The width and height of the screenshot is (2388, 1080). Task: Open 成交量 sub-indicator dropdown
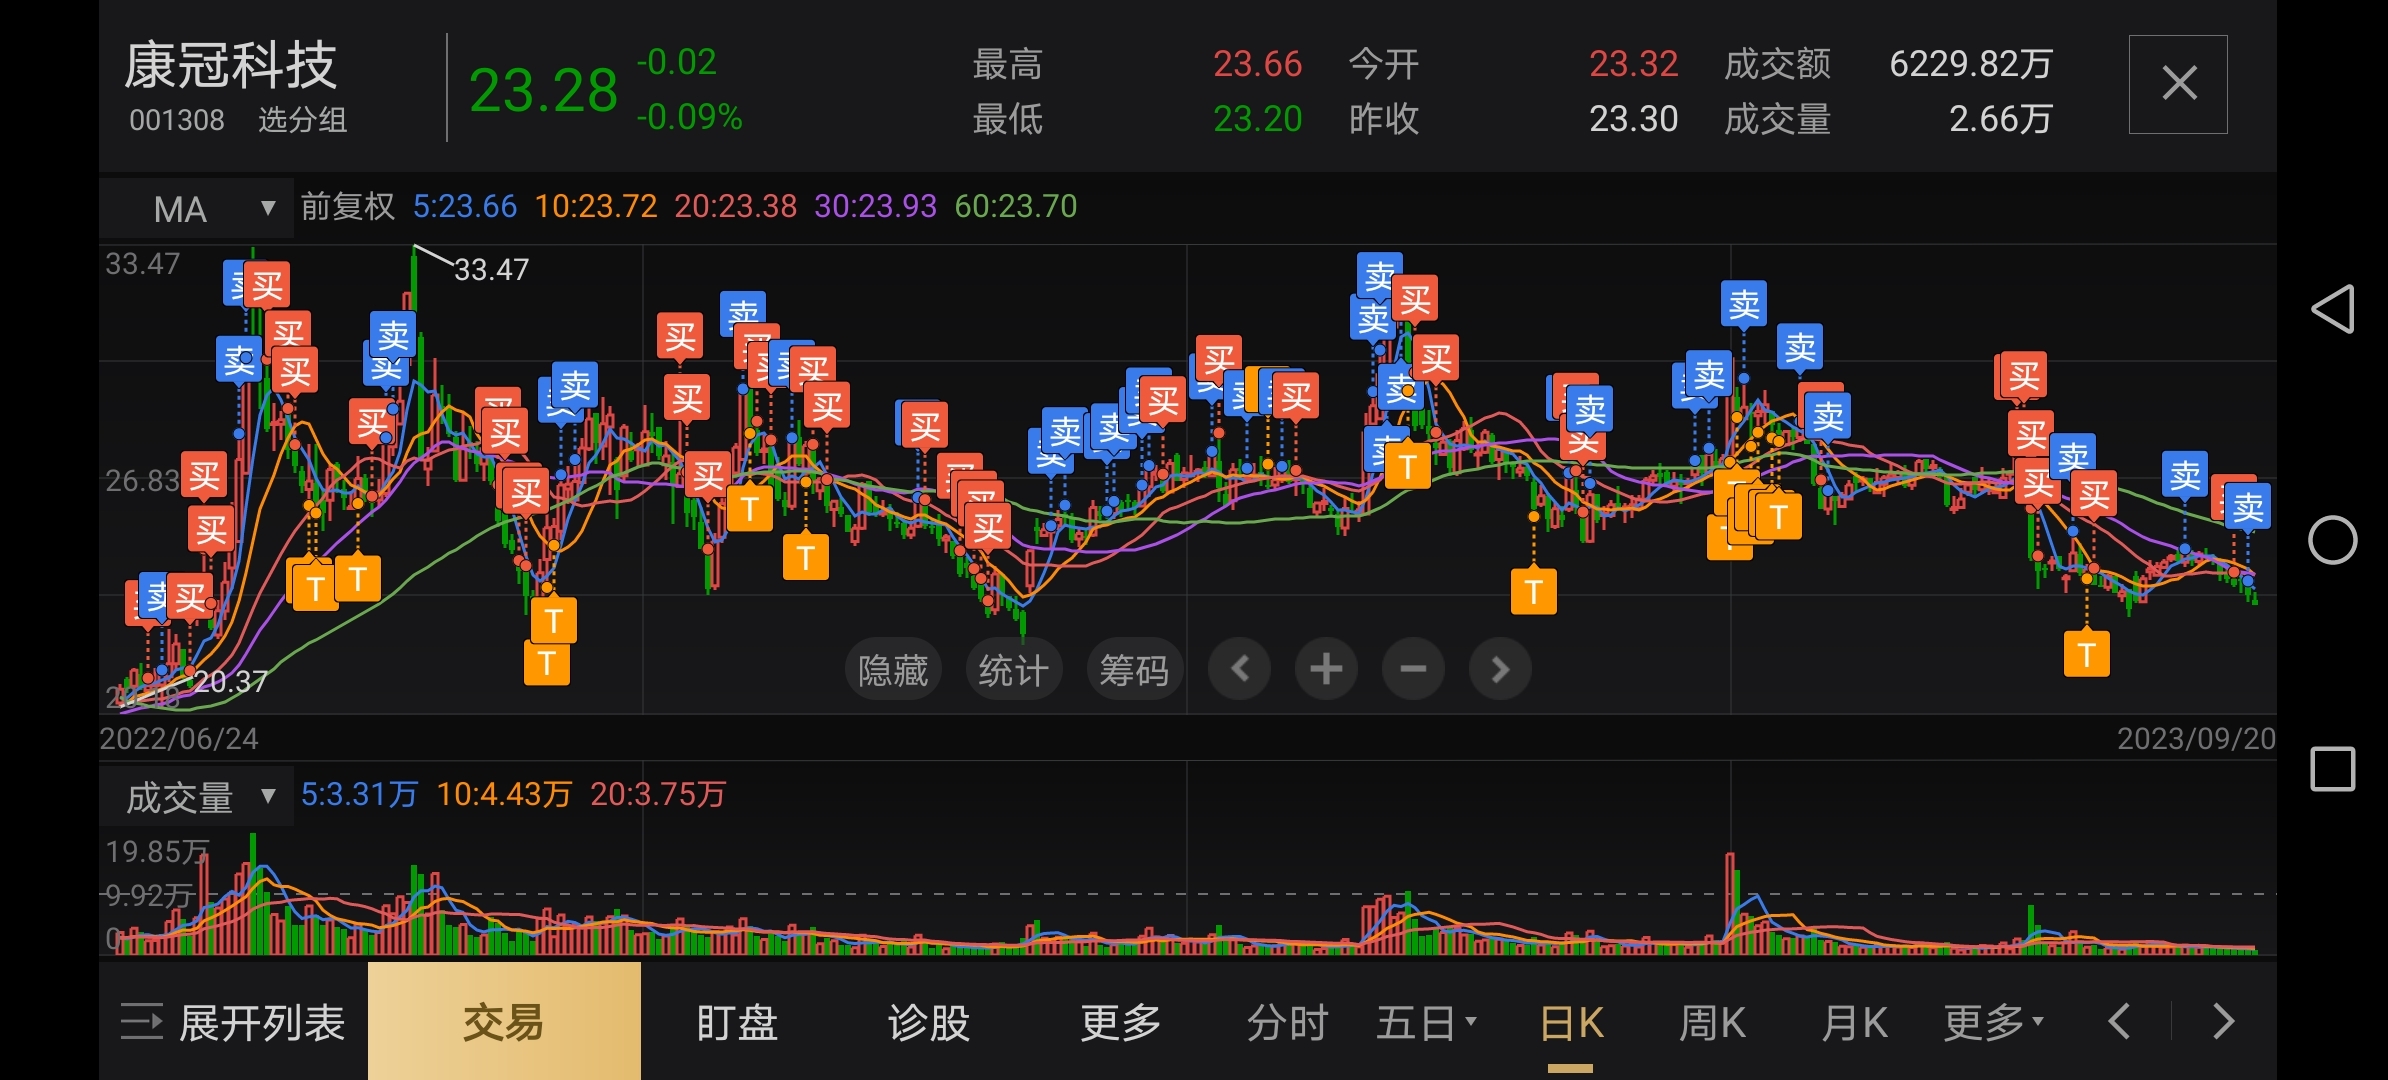(197, 797)
